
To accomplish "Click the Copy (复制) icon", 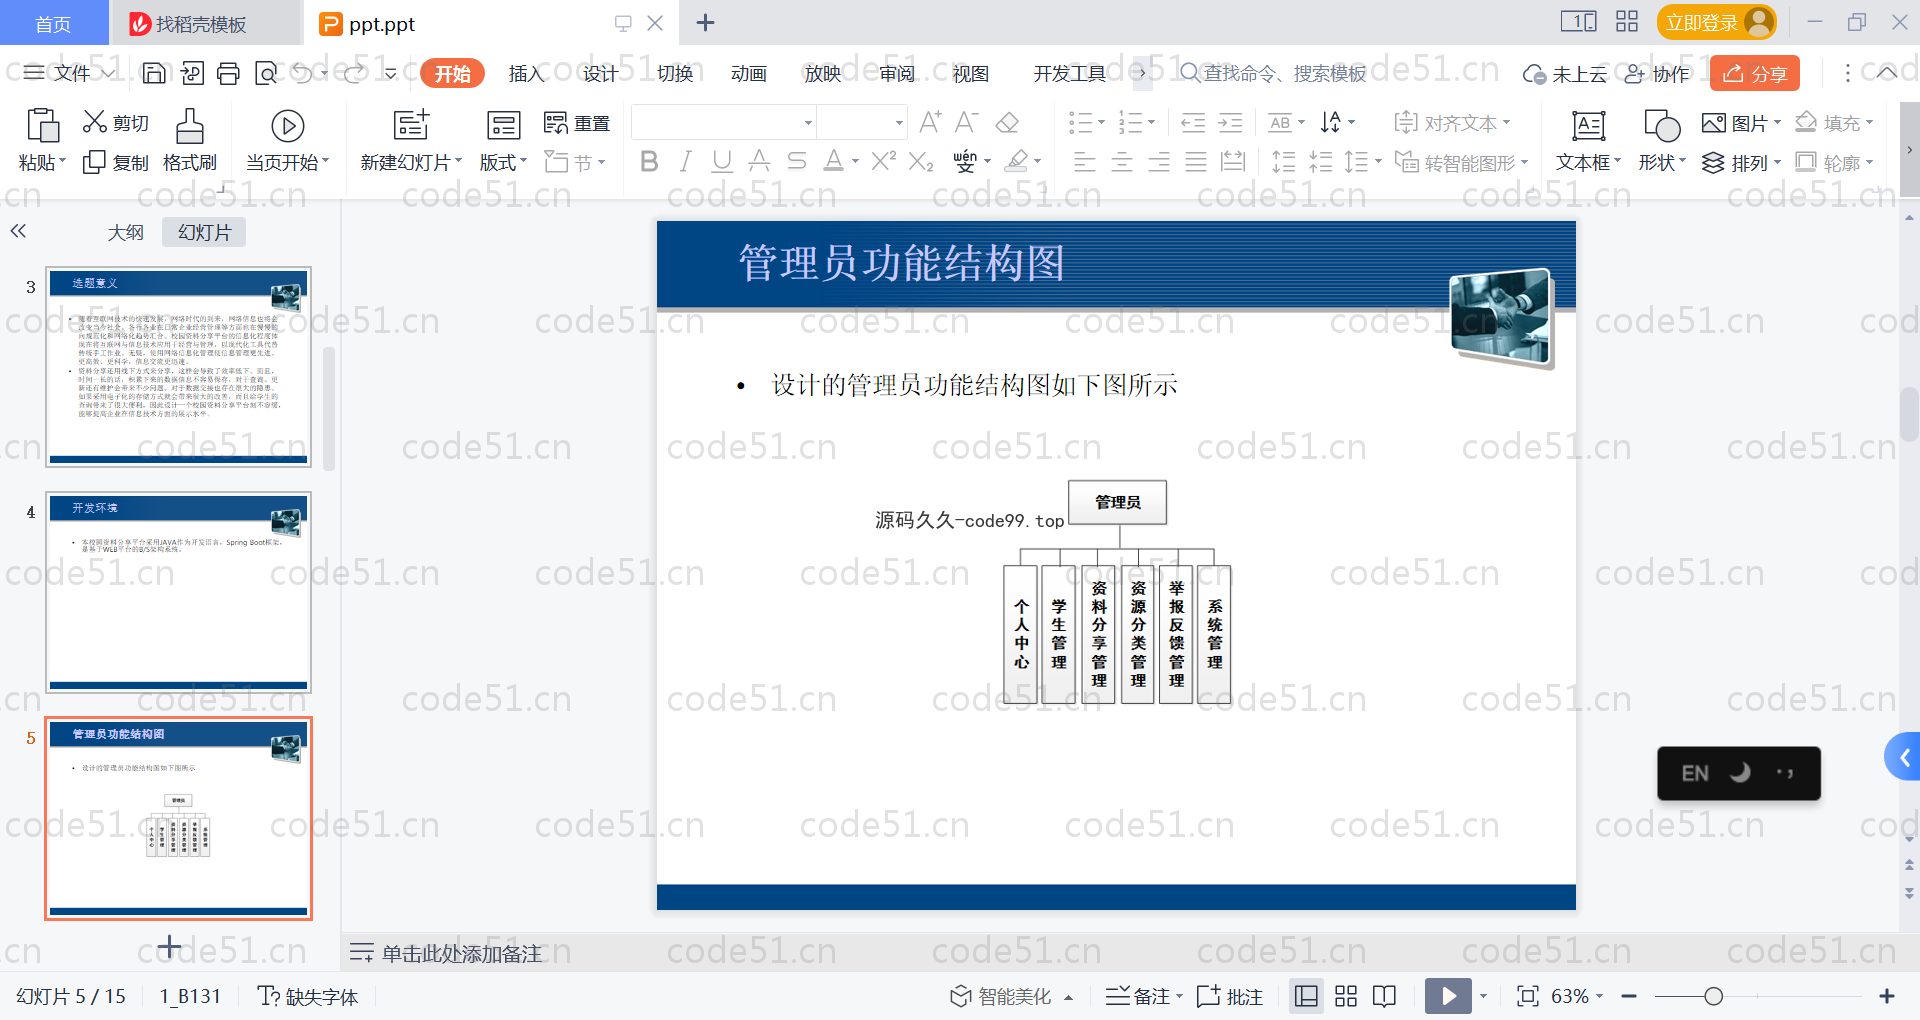I will click(x=94, y=162).
